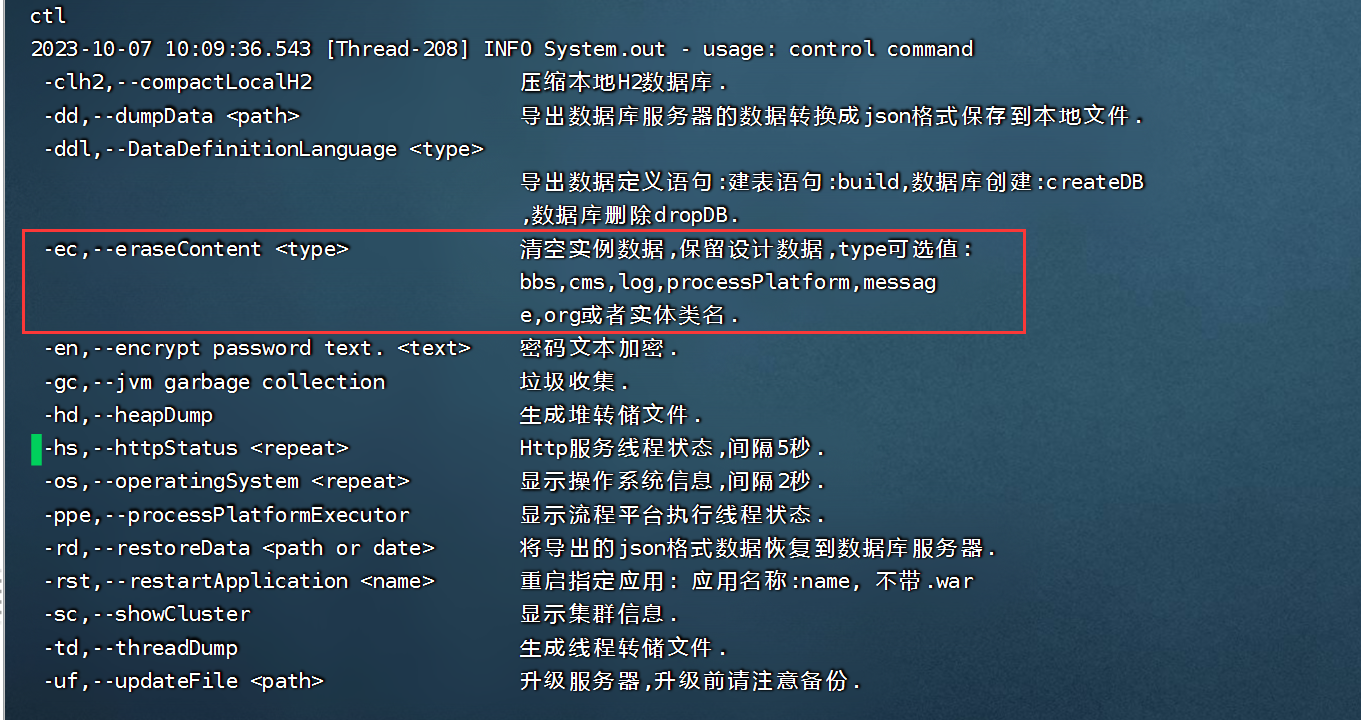Click the -rst,--restartApplication <name> option
Viewport: 1361px width, 720px height.
click(239, 581)
